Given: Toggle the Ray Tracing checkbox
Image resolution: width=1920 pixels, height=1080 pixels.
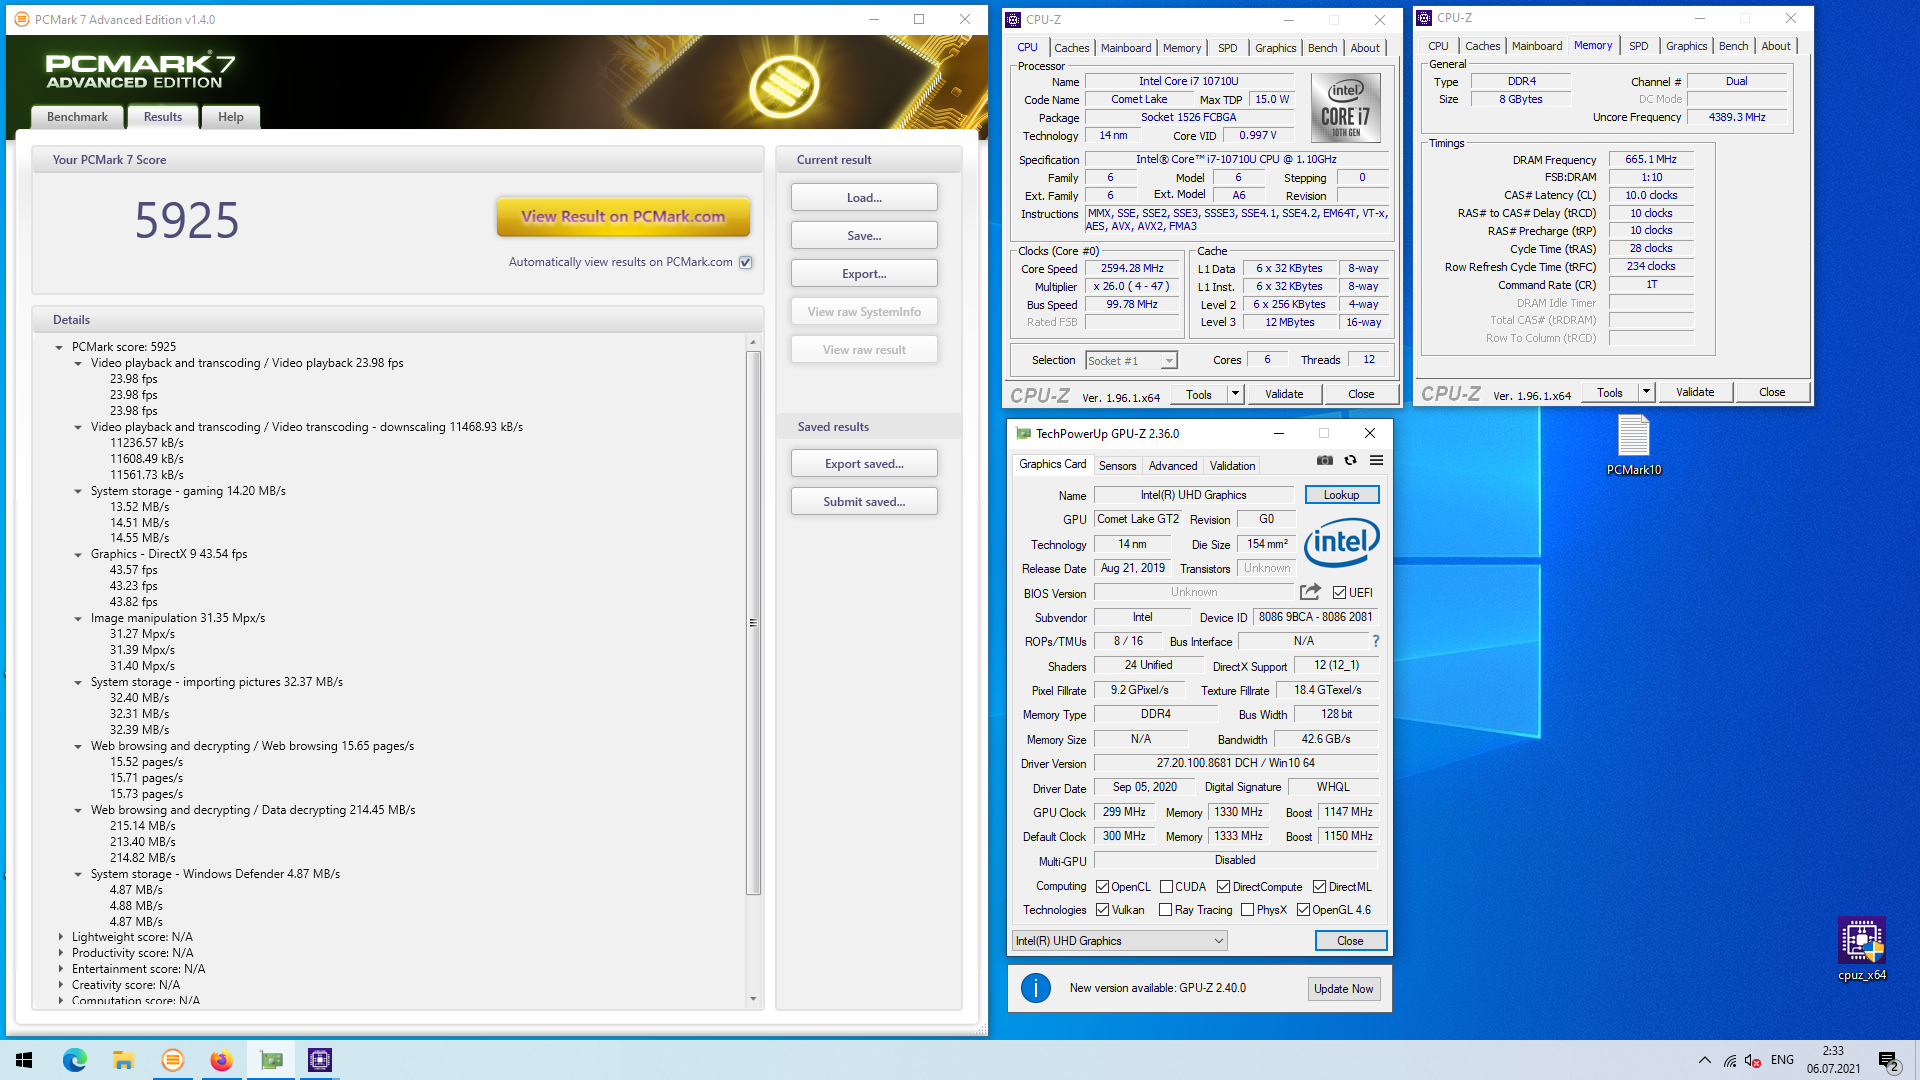Looking at the screenshot, I should tap(1165, 909).
